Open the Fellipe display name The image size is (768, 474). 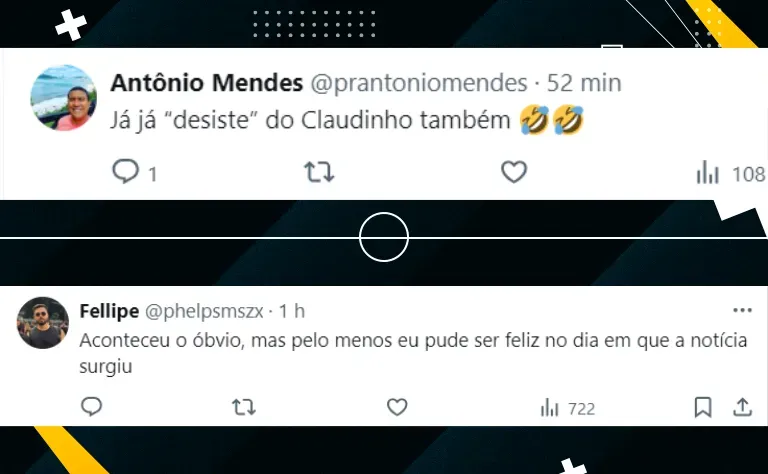(109, 311)
